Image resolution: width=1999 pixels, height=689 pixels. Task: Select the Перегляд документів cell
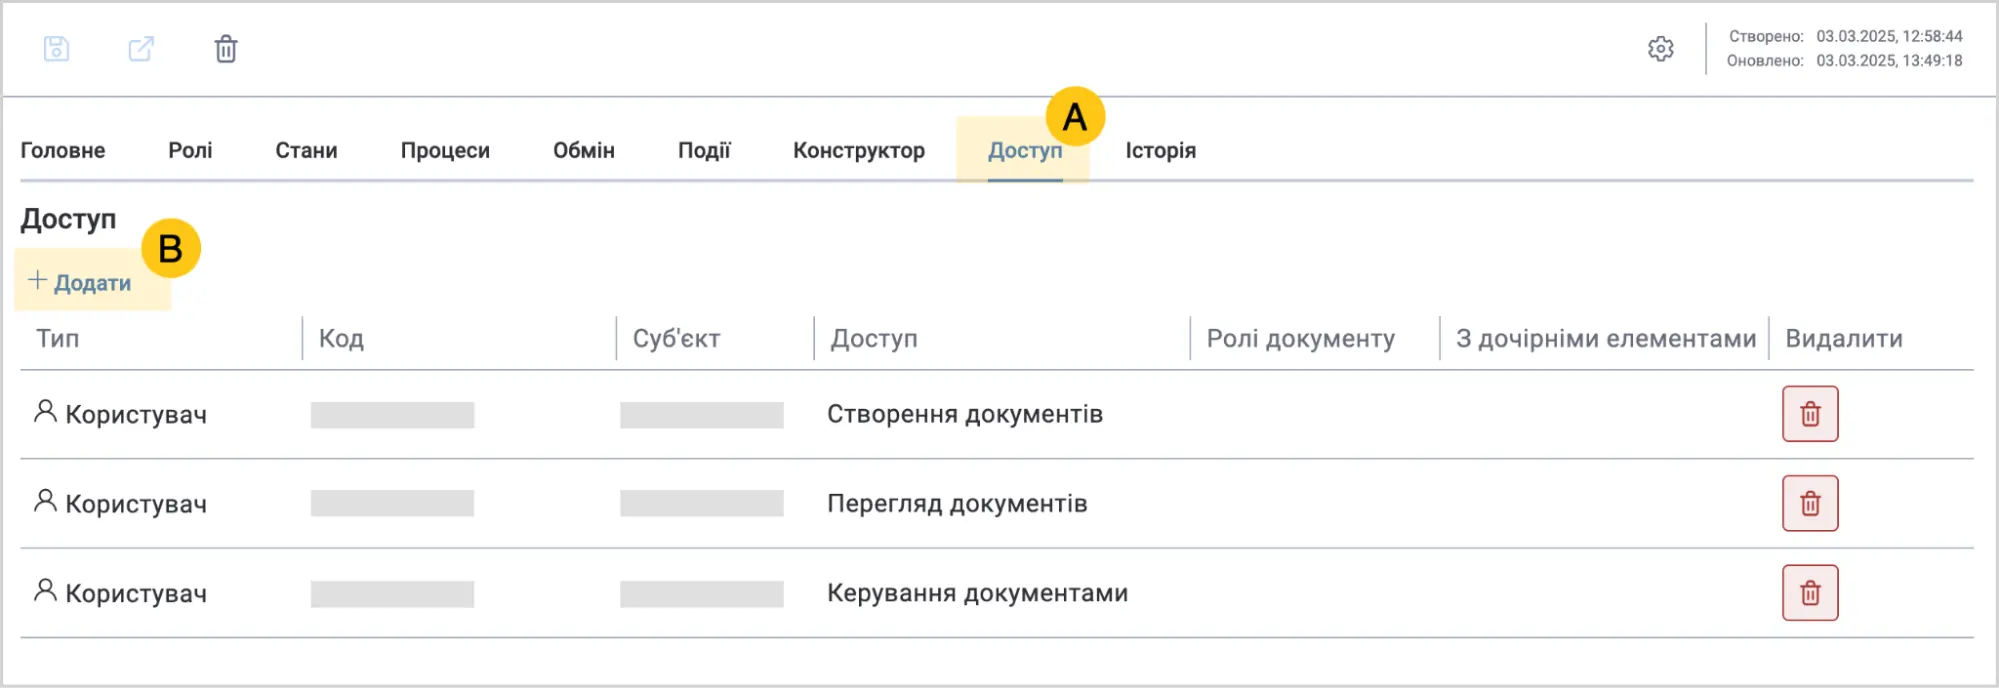(957, 503)
